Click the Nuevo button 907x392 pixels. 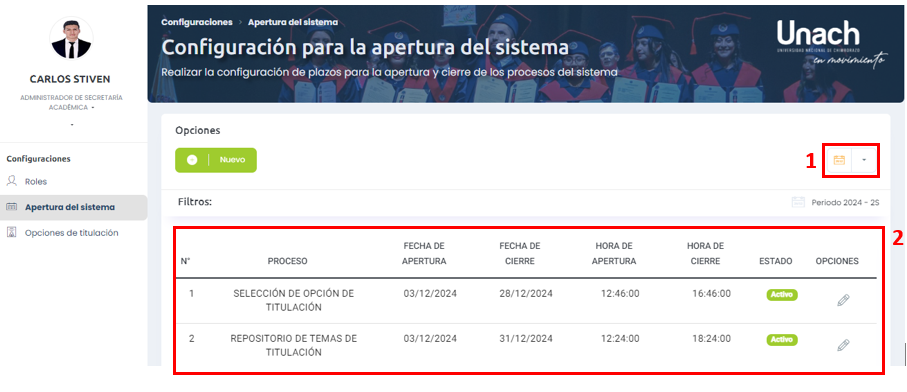tap(216, 160)
